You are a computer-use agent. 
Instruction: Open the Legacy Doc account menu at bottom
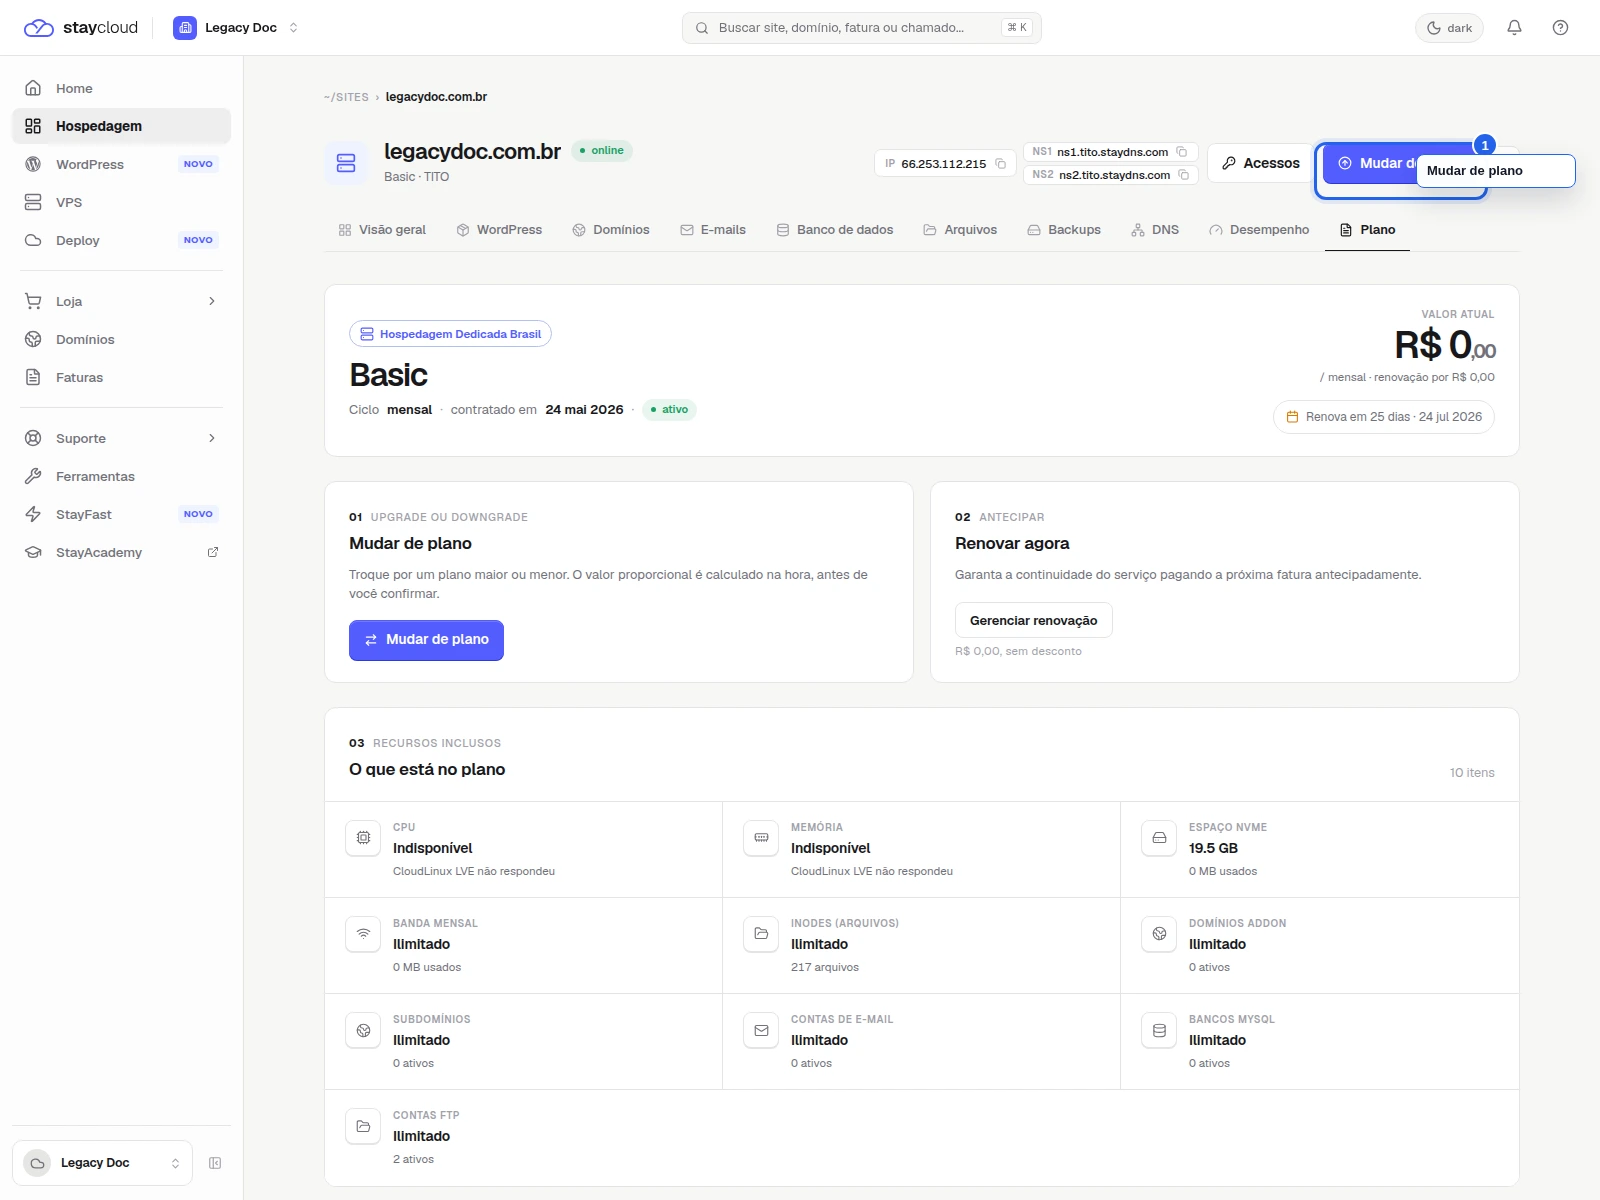coord(102,1163)
